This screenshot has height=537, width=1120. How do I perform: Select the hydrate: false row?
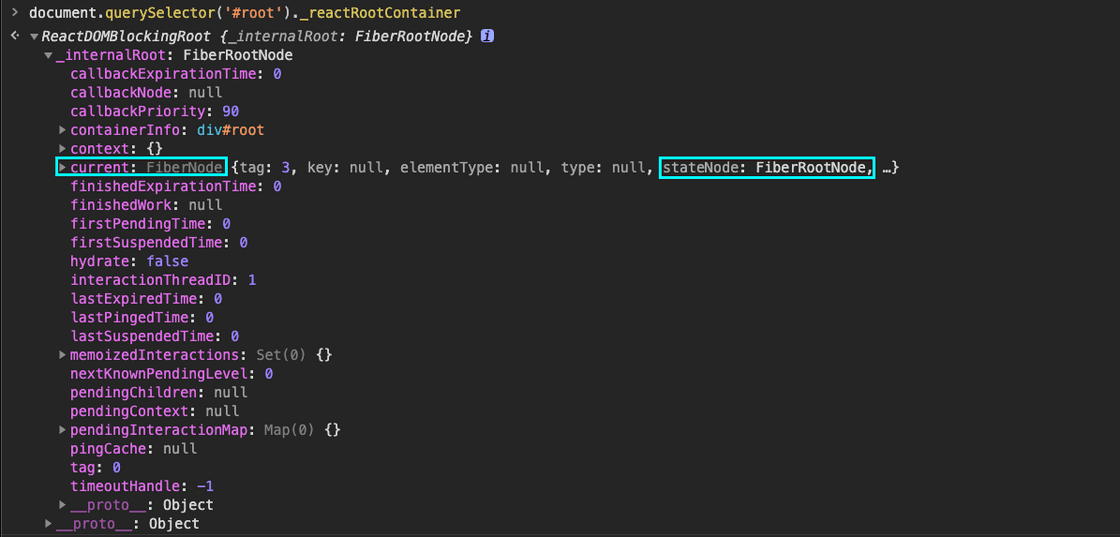[129, 261]
